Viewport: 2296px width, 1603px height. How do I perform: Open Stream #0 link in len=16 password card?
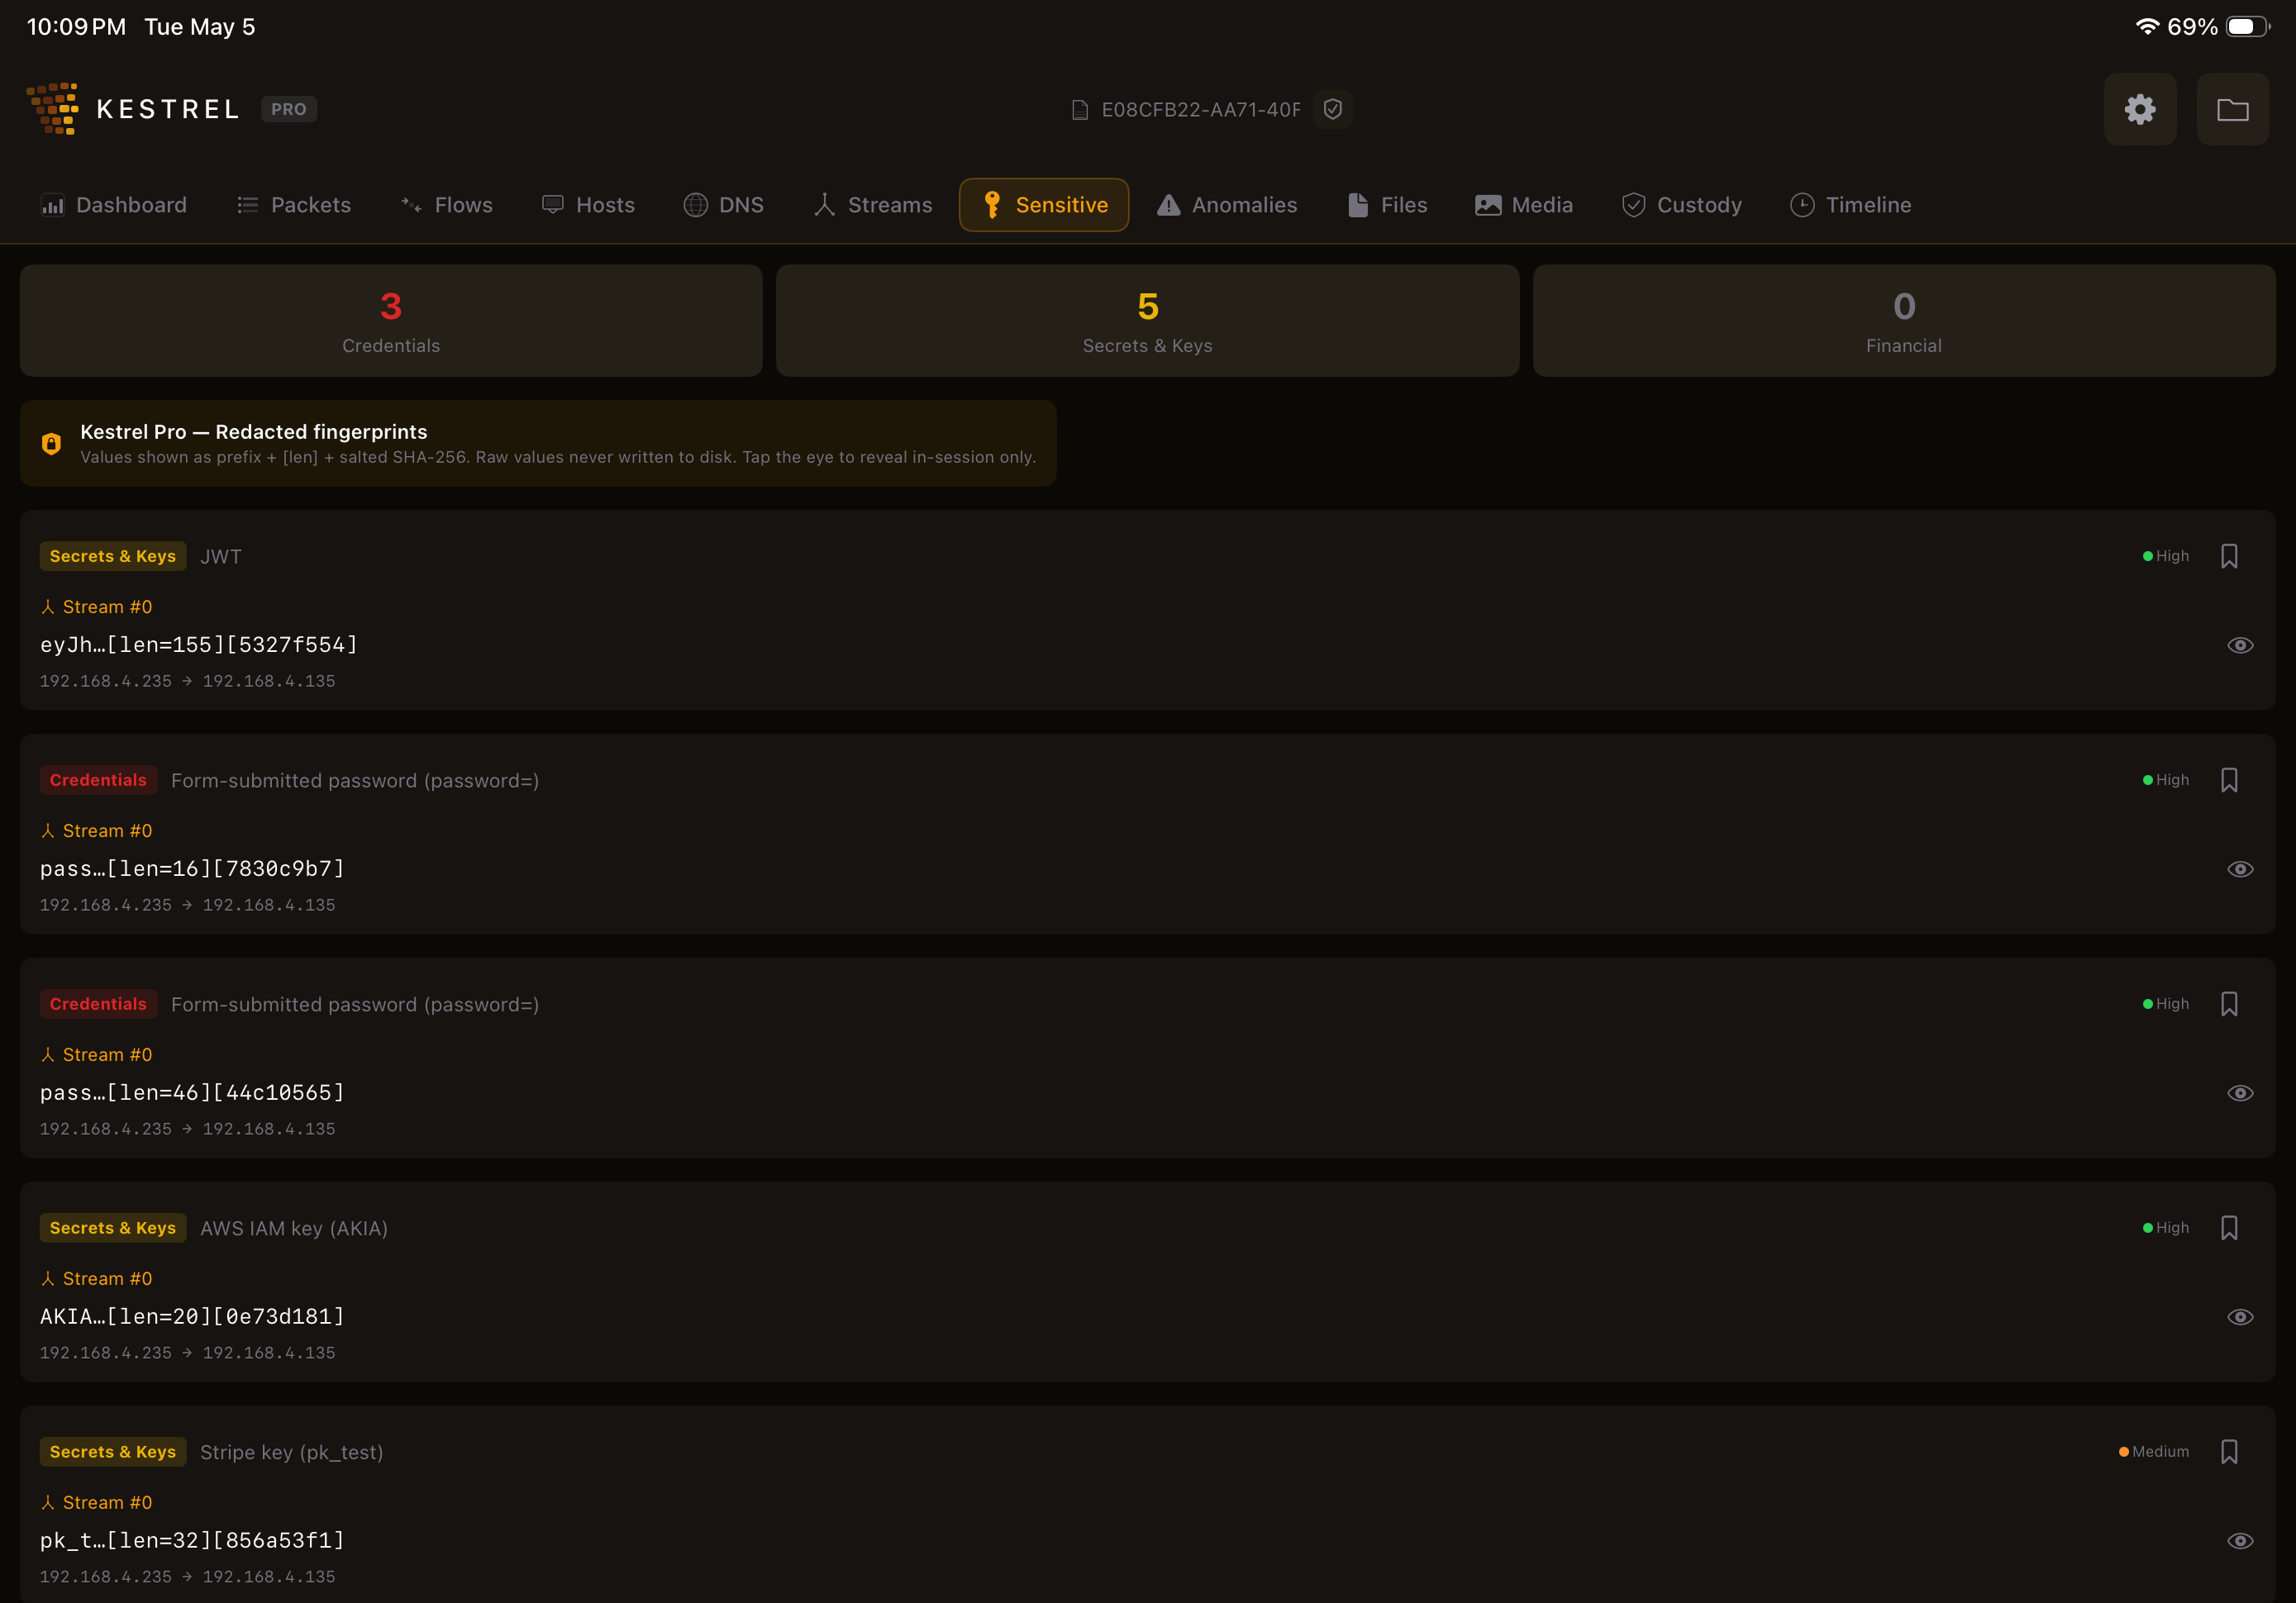point(96,831)
